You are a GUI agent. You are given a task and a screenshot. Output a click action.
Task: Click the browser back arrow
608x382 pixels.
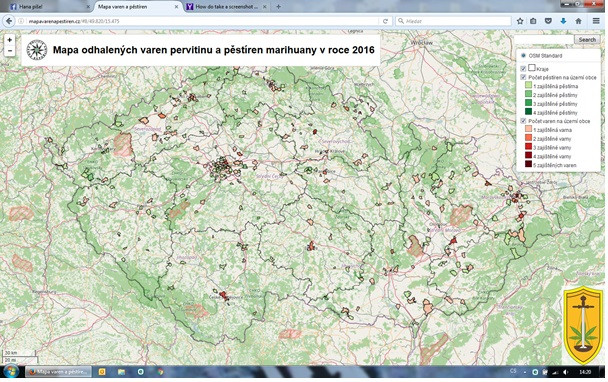[x=9, y=21]
